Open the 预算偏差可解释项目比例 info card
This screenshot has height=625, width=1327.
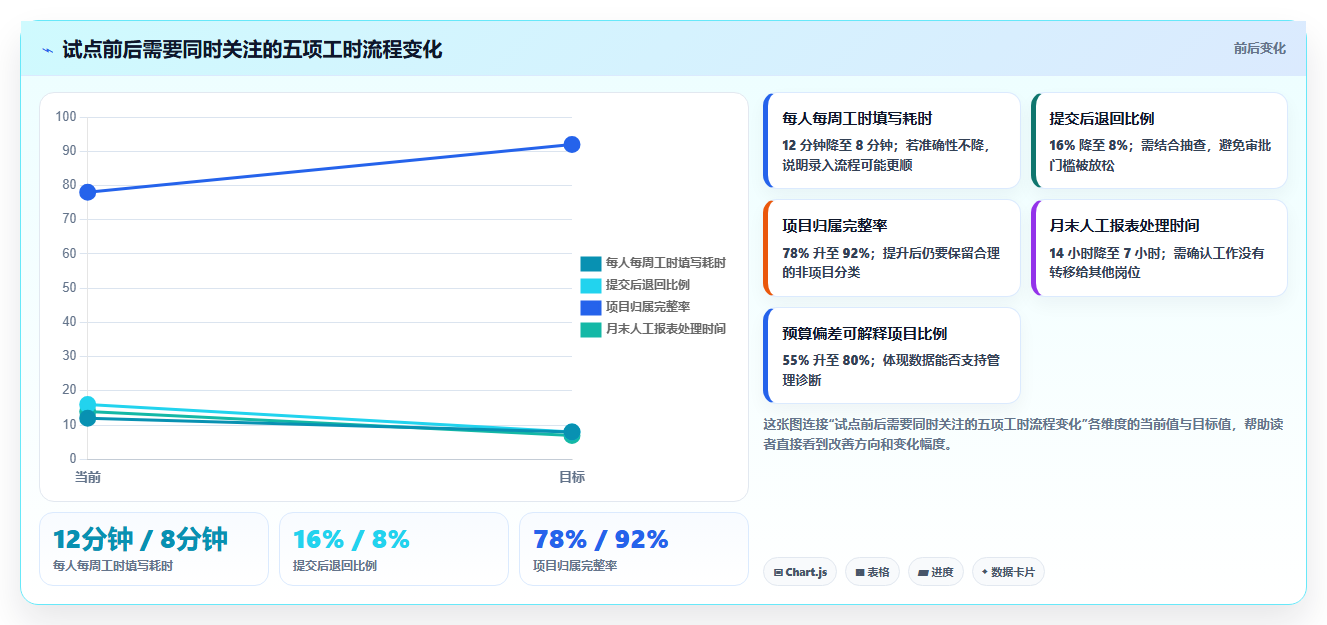tap(891, 355)
